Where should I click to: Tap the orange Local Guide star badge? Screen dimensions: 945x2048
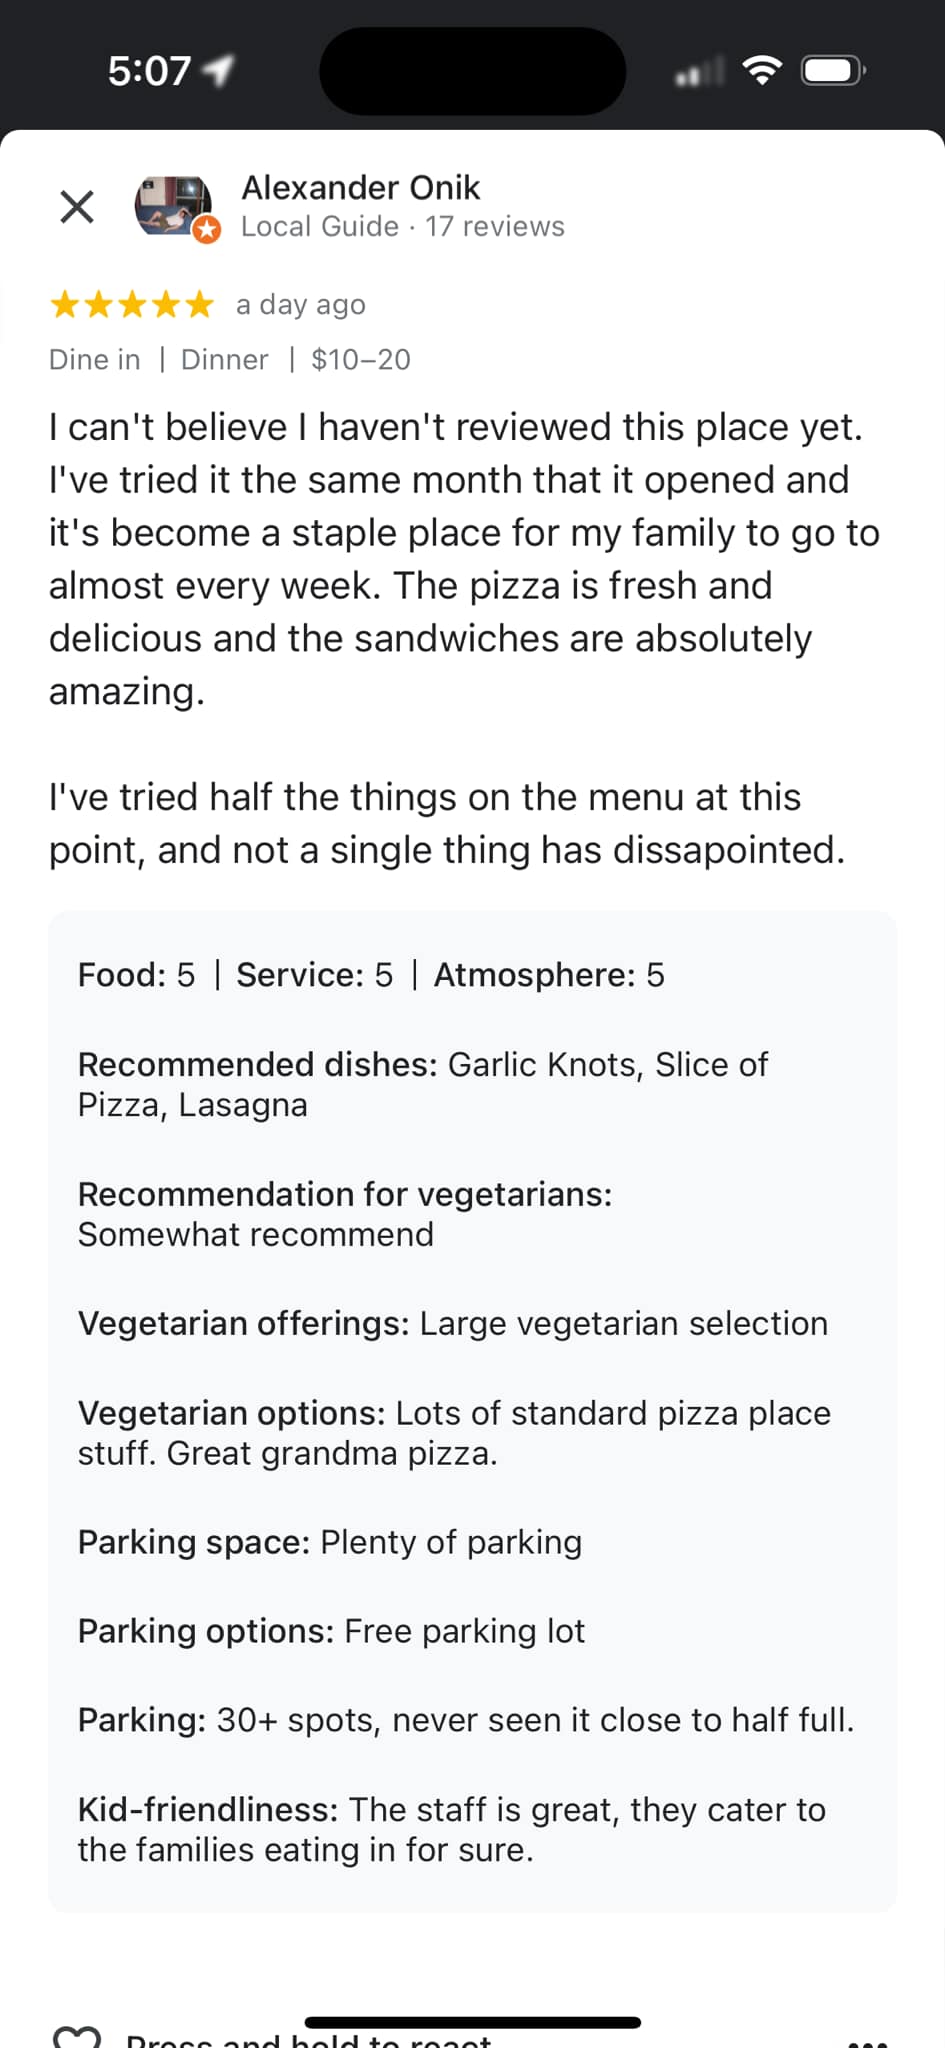(206, 229)
